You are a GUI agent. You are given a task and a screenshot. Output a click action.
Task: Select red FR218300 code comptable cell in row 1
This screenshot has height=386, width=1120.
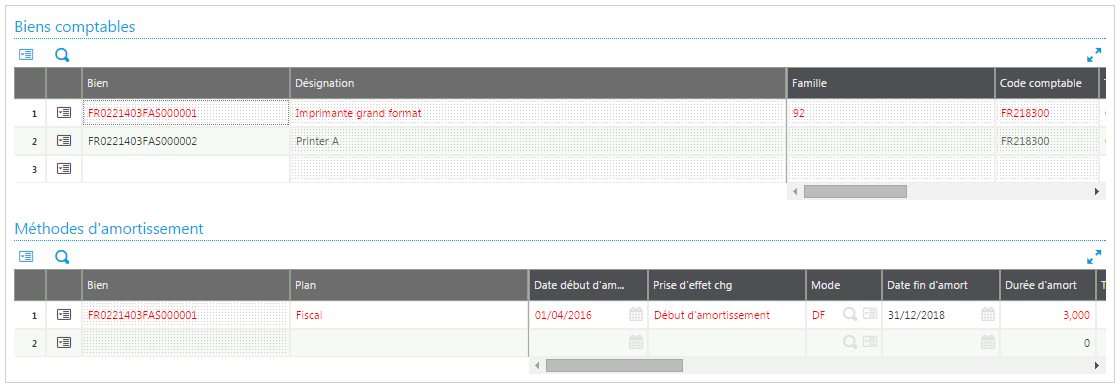tap(1047, 113)
